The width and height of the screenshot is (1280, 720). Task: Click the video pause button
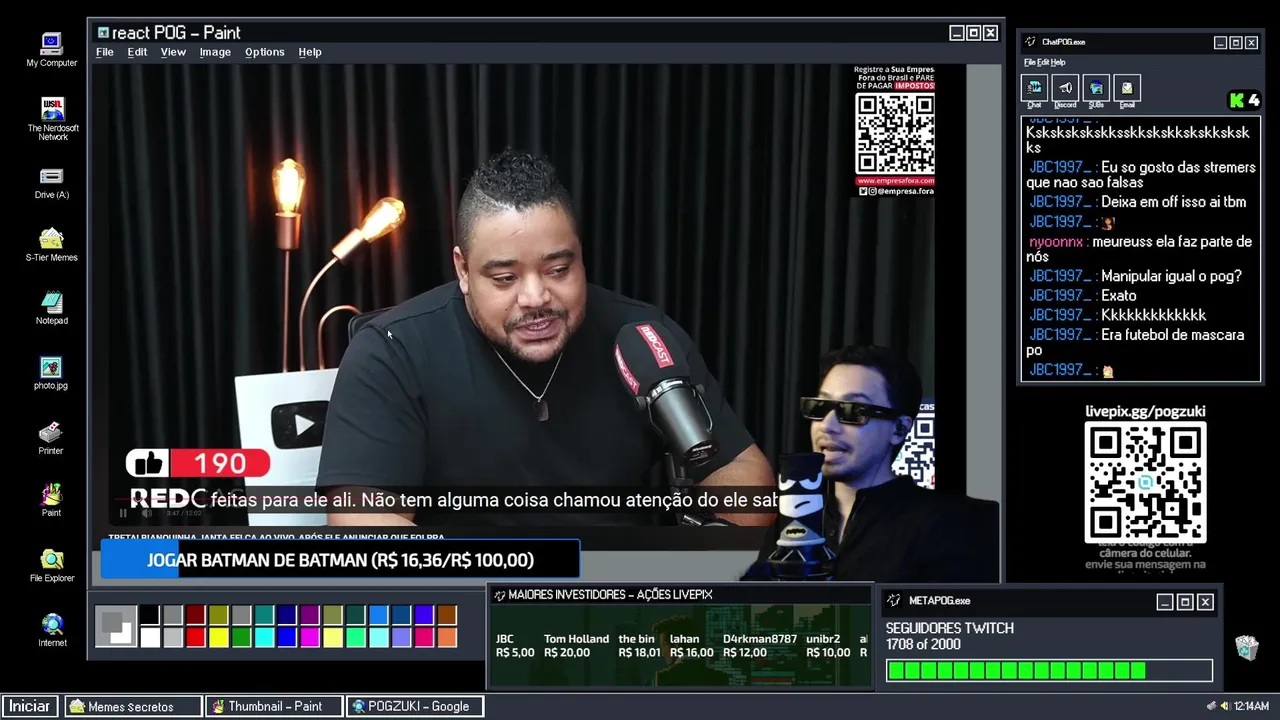point(124,513)
